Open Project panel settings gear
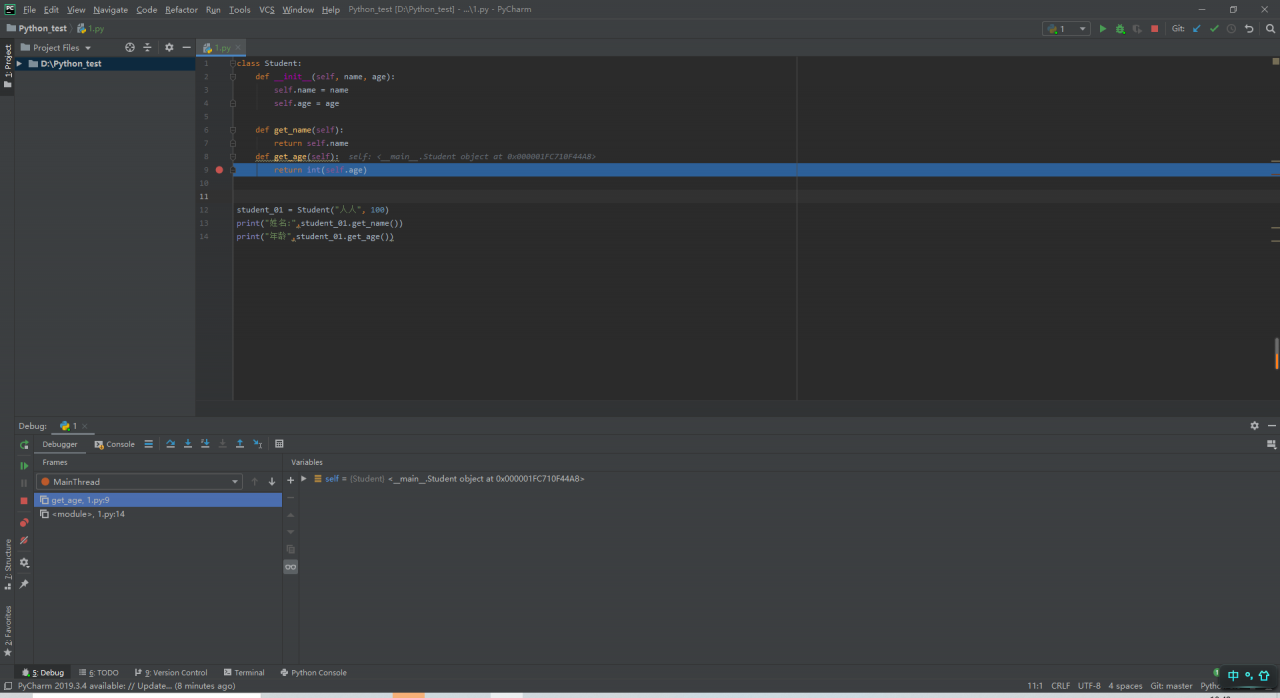1280x698 pixels. [169, 47]
